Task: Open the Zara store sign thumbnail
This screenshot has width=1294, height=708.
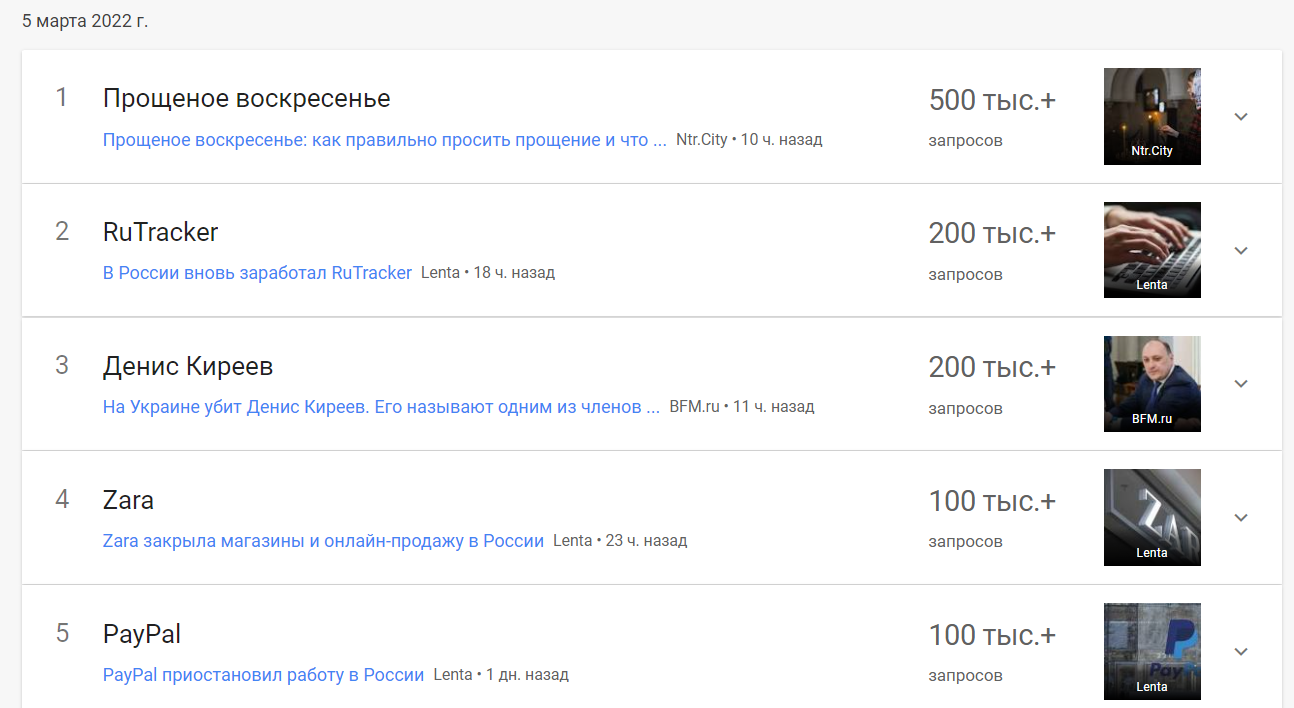Action: pyautogui.click(x=1152, y=518)
